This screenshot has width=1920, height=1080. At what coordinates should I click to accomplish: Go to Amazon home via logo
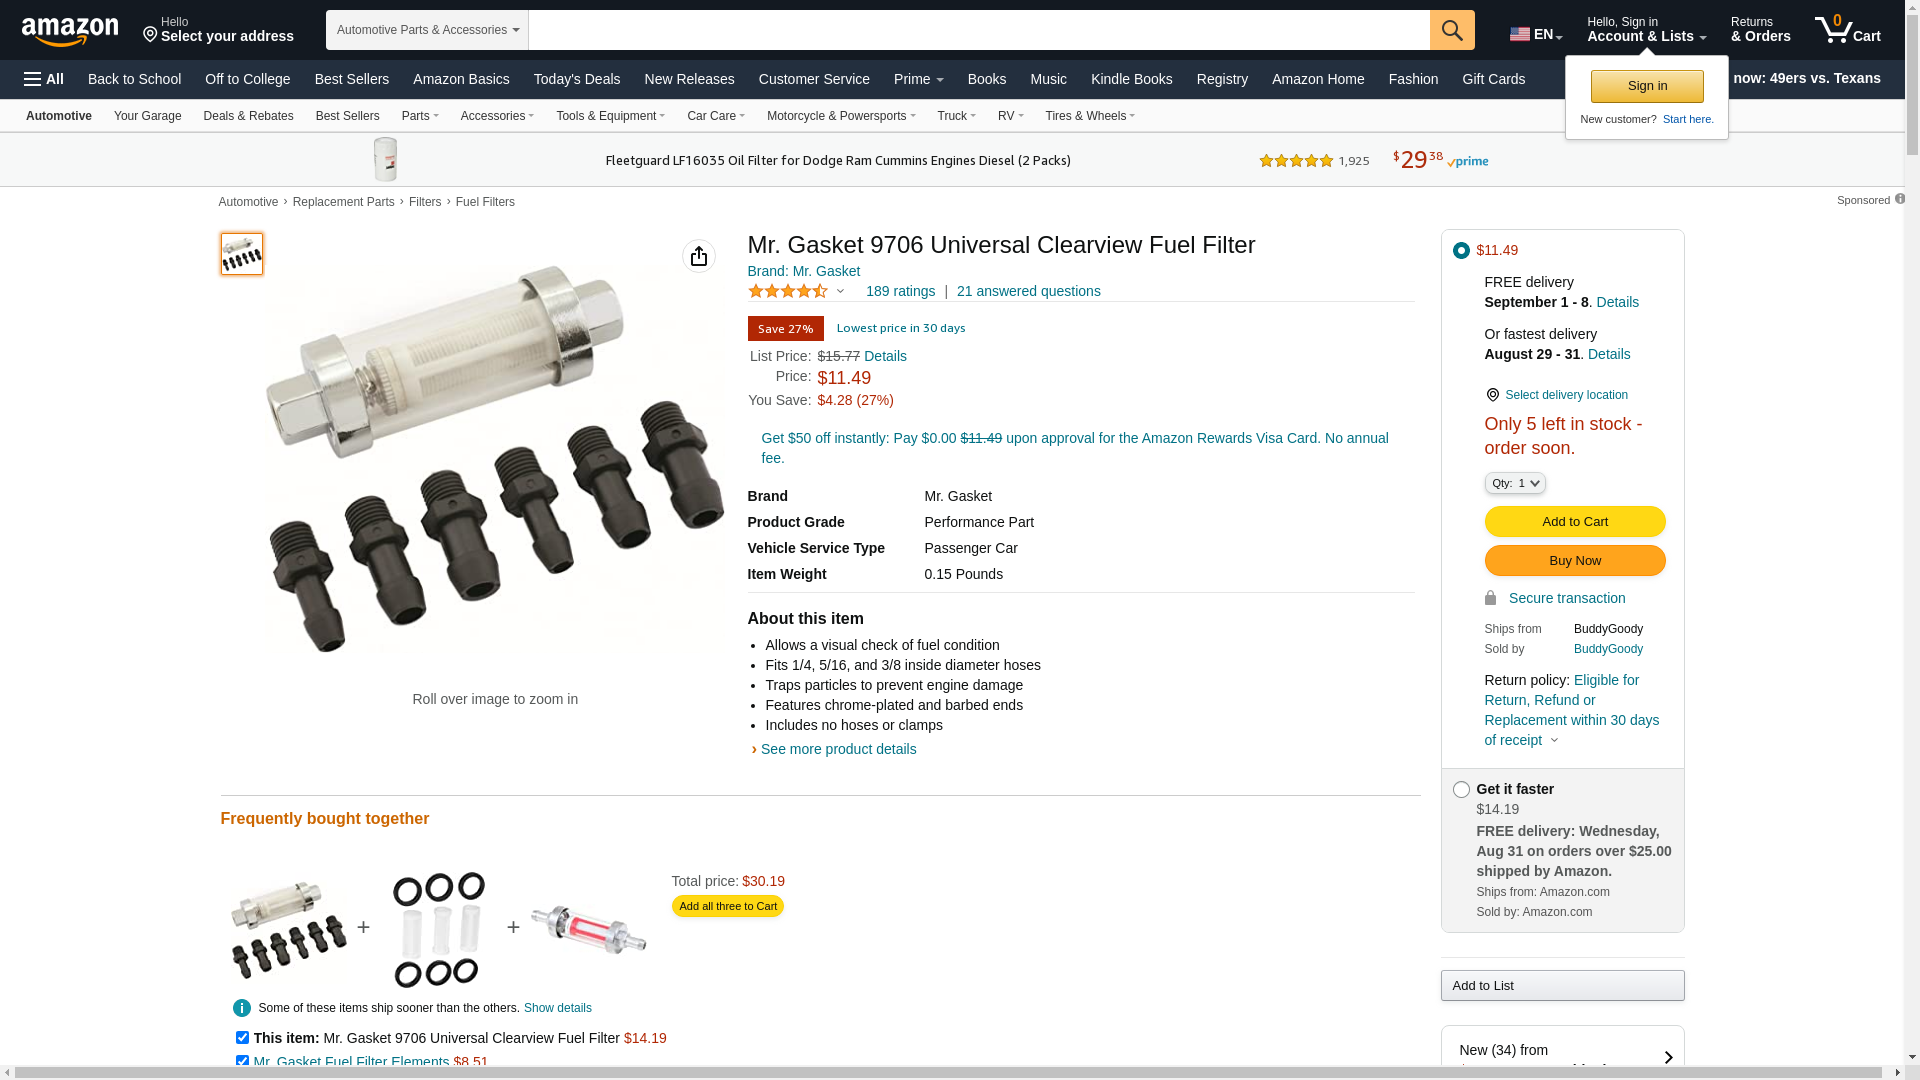[x=70, y=32]
